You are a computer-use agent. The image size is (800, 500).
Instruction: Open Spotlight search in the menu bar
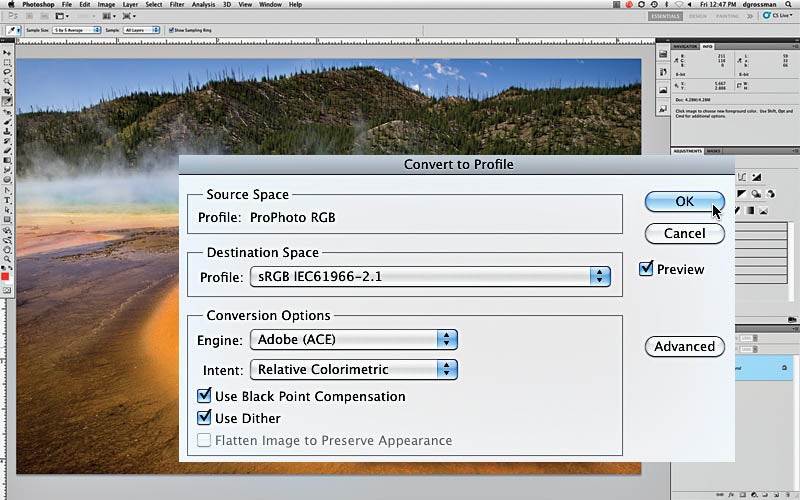click(789, 4)
